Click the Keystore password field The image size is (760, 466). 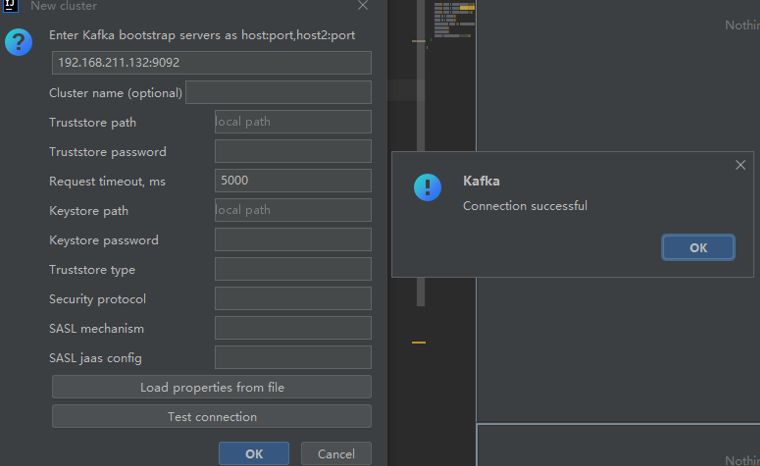[293, 240]
